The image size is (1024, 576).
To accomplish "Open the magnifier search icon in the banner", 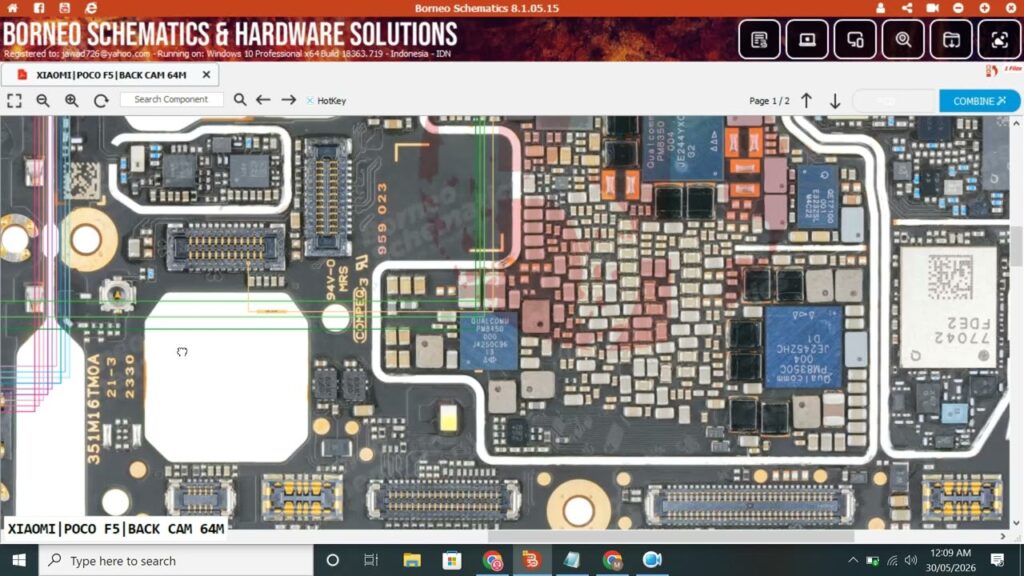I will 903,40.
